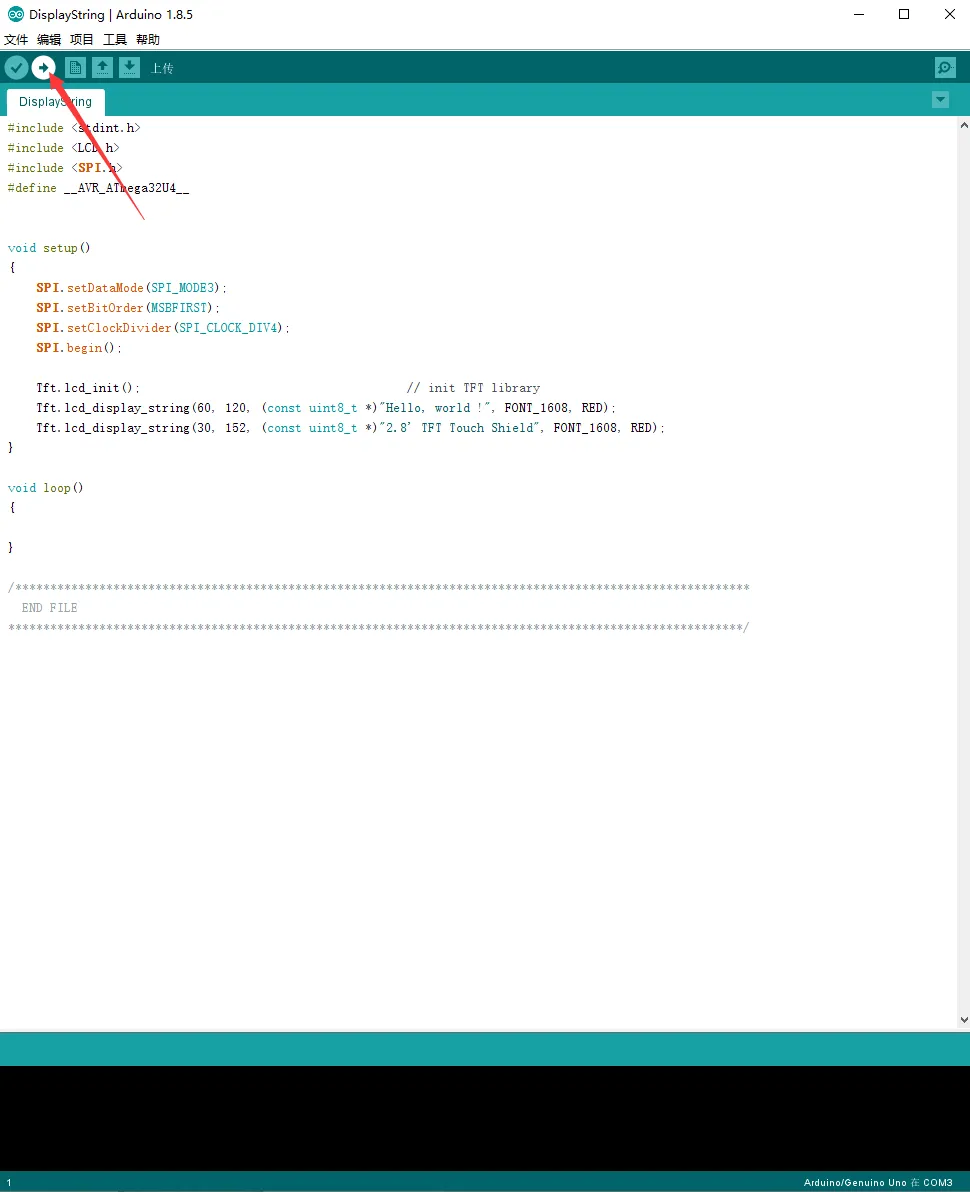This screenshot has height=1192, width=970.
Task: Open the 文件 menu
Action: point(16,40)
